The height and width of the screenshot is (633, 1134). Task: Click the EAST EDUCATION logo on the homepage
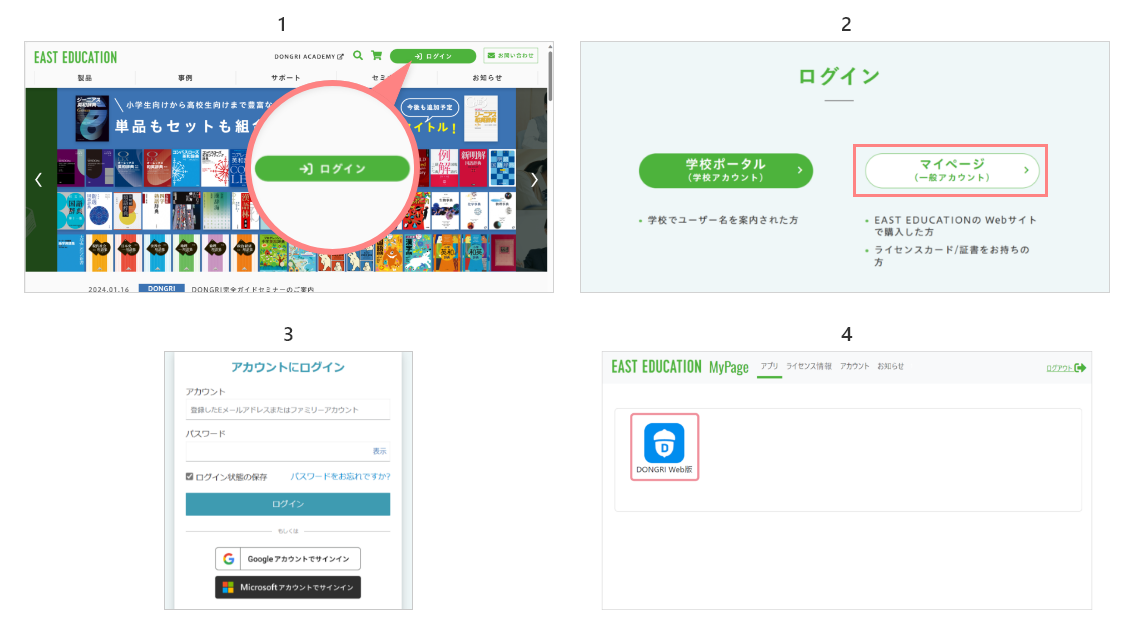75,57
